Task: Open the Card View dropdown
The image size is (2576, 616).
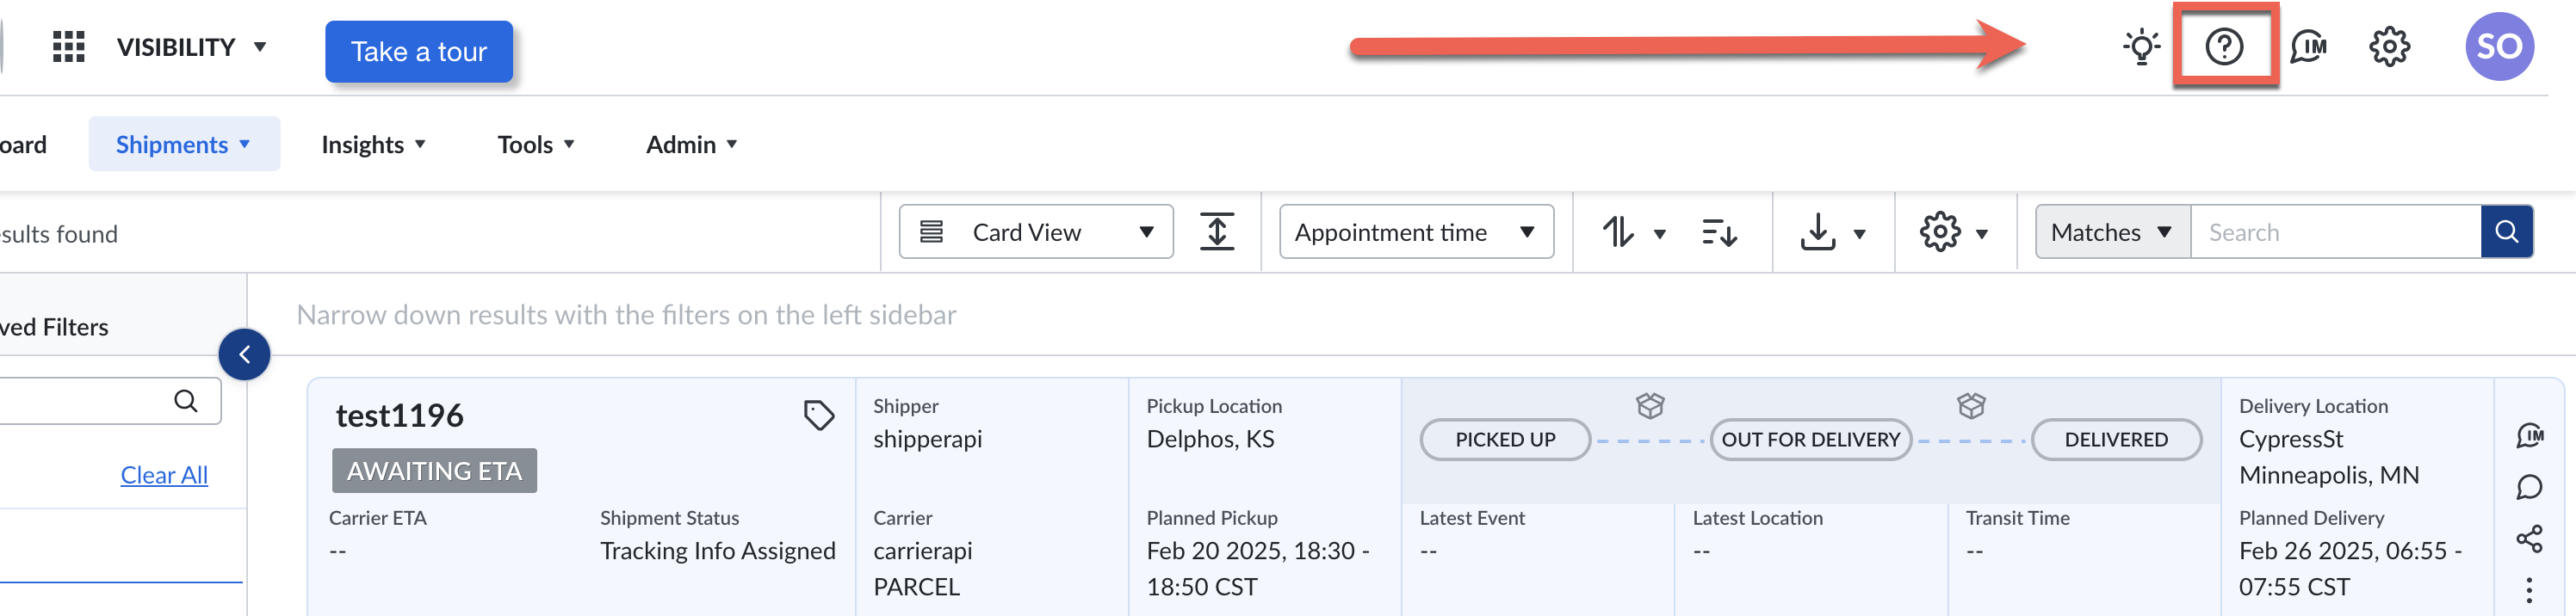Action: click(1035, 231)
